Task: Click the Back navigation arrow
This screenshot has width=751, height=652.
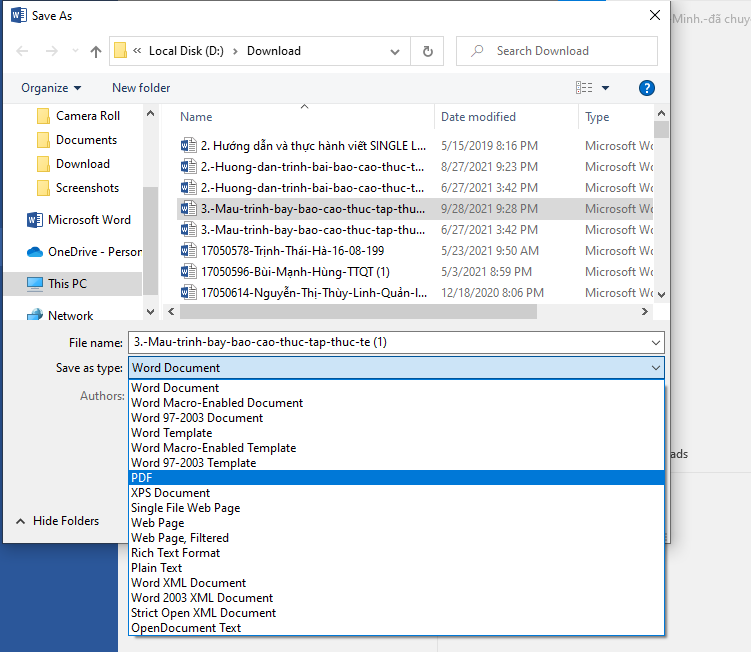Action: coord(22,51)
